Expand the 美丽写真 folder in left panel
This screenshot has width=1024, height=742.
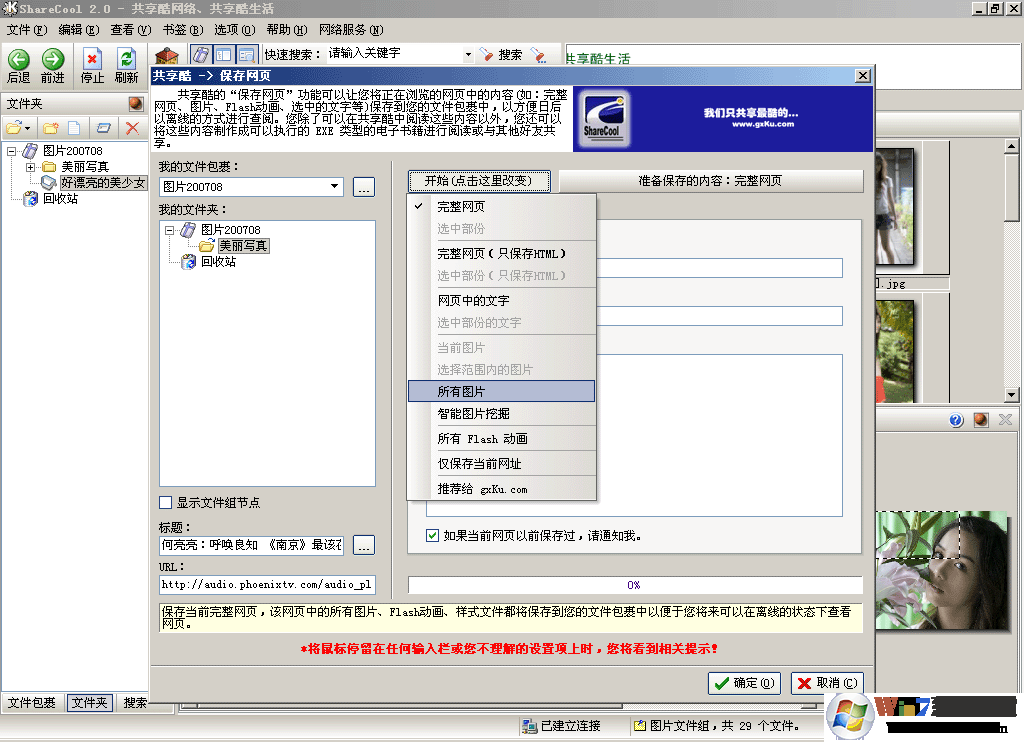pyautogui.click(x=31, y=167)
